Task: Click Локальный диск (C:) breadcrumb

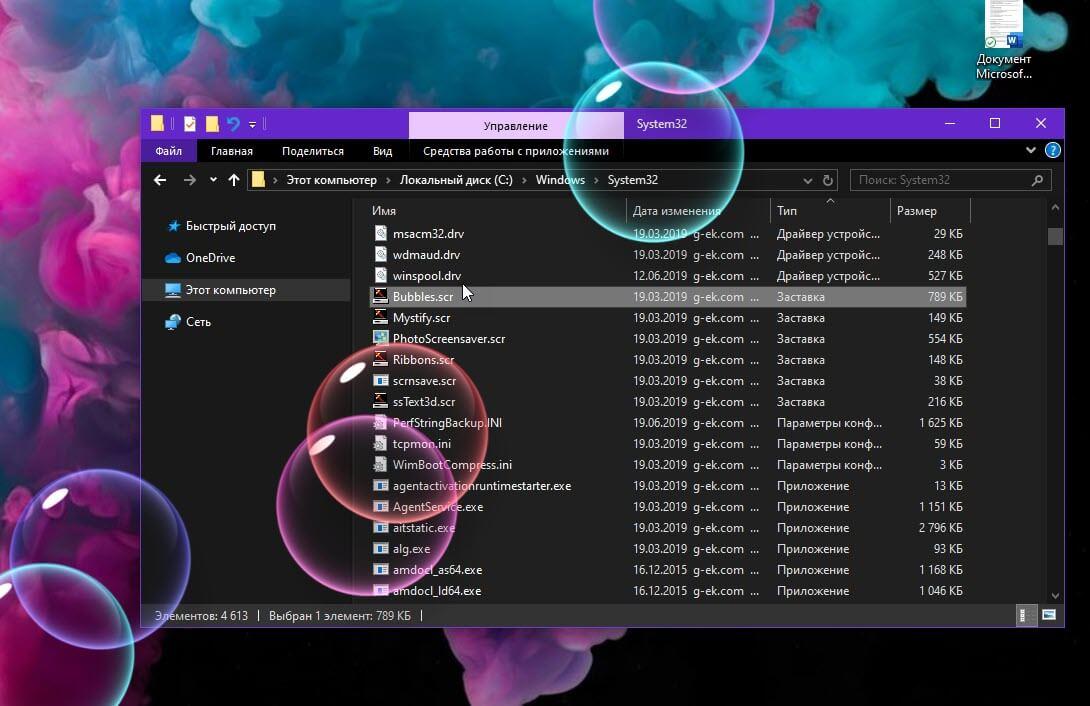Action: (x=456, y=180)
